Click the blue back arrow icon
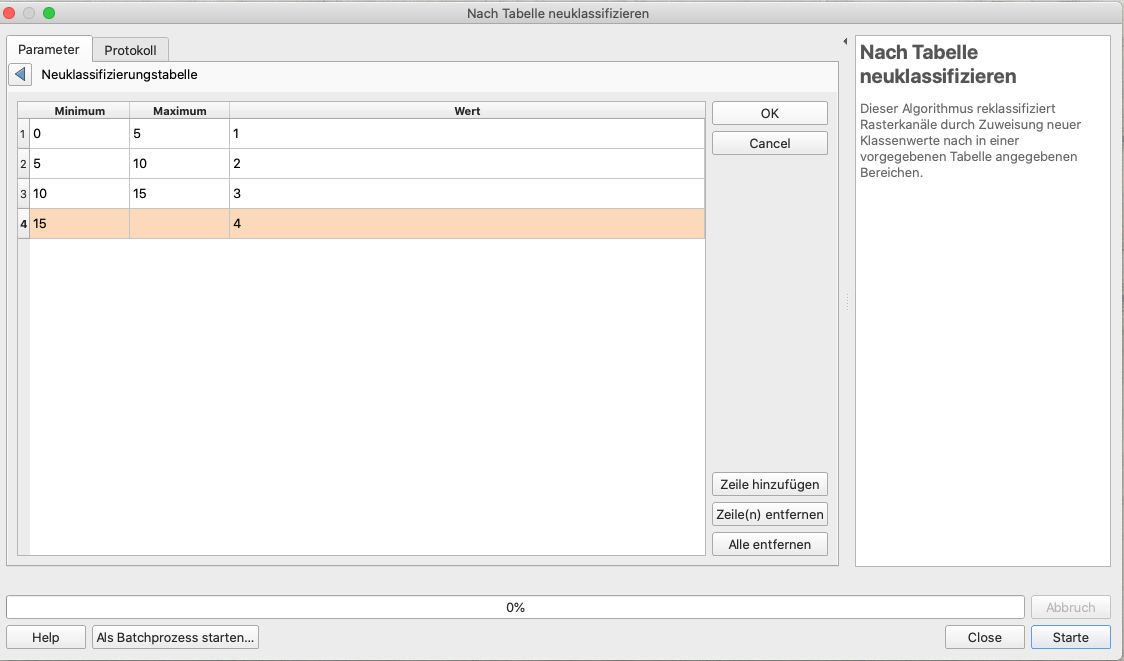This screenshot has width=1124, height=661. click(x=20, y=75)
